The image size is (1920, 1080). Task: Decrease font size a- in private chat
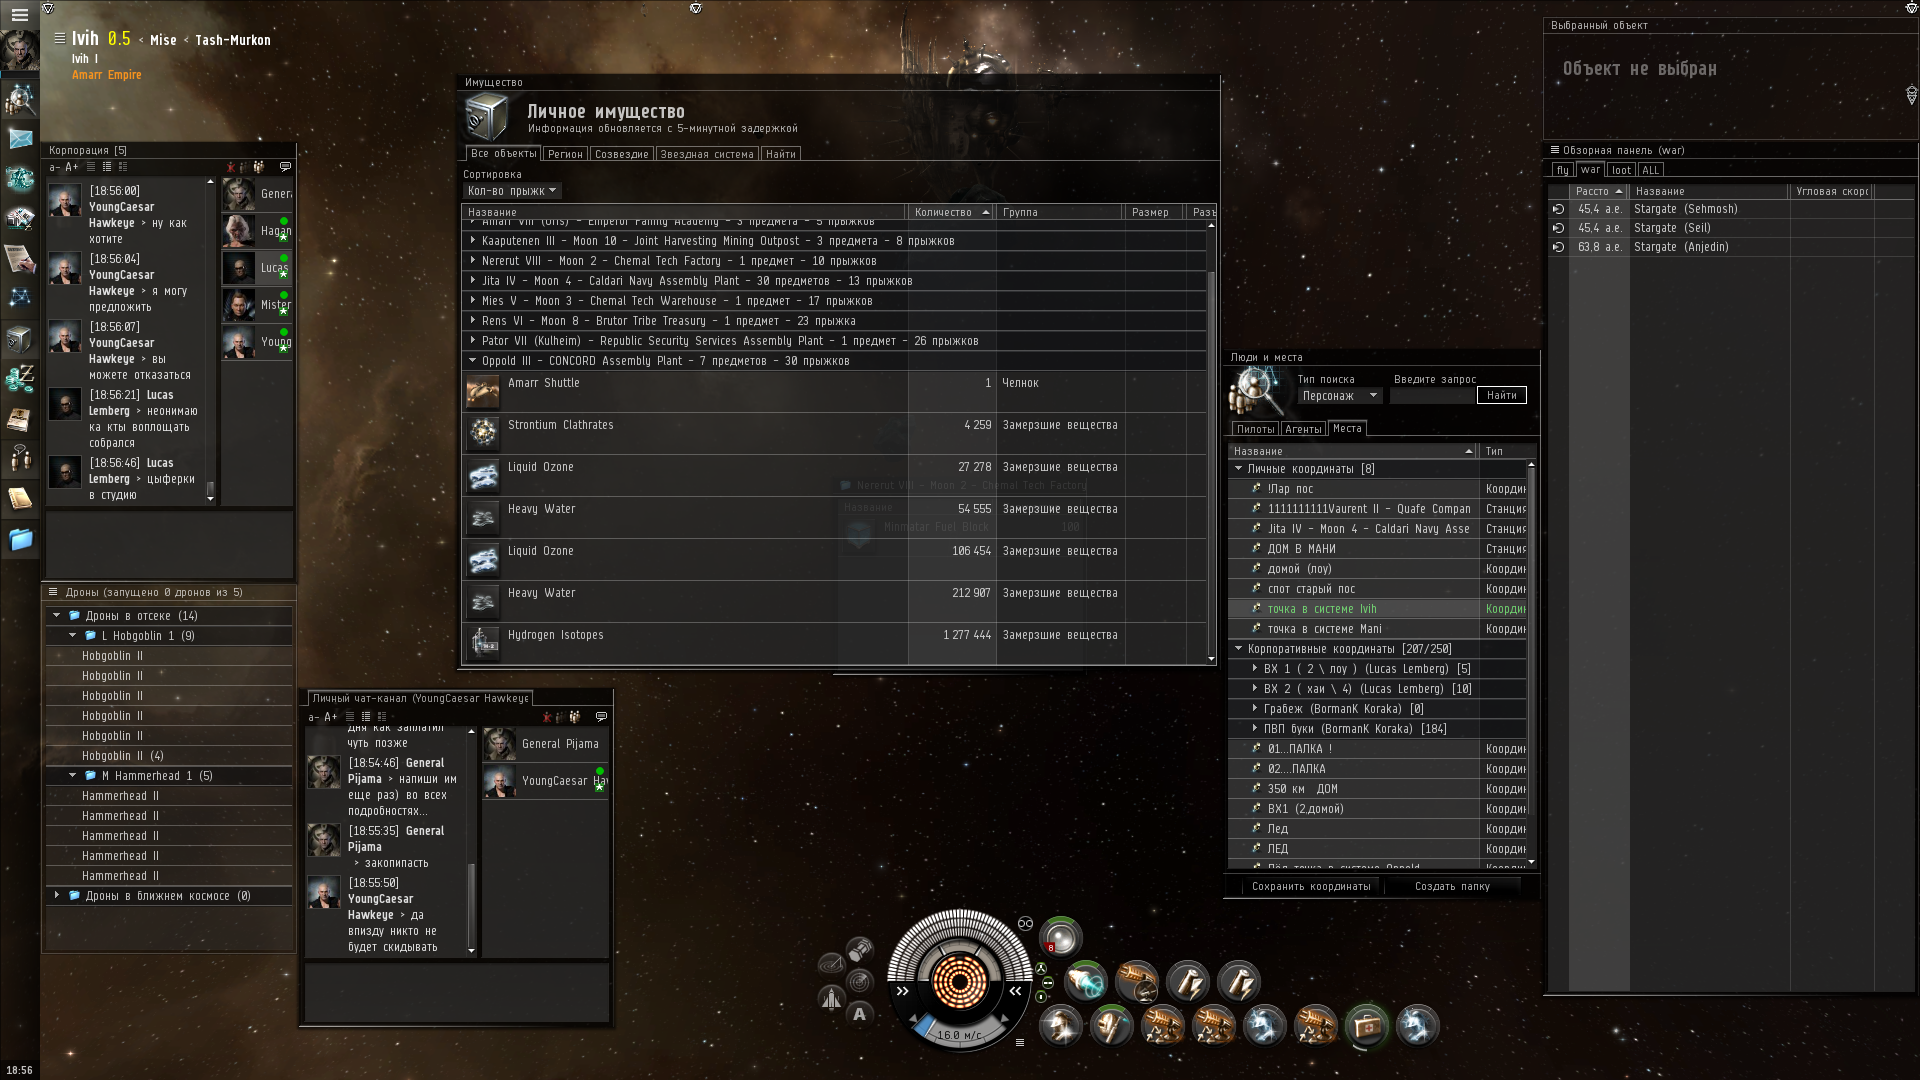click(x=314, y=717)
